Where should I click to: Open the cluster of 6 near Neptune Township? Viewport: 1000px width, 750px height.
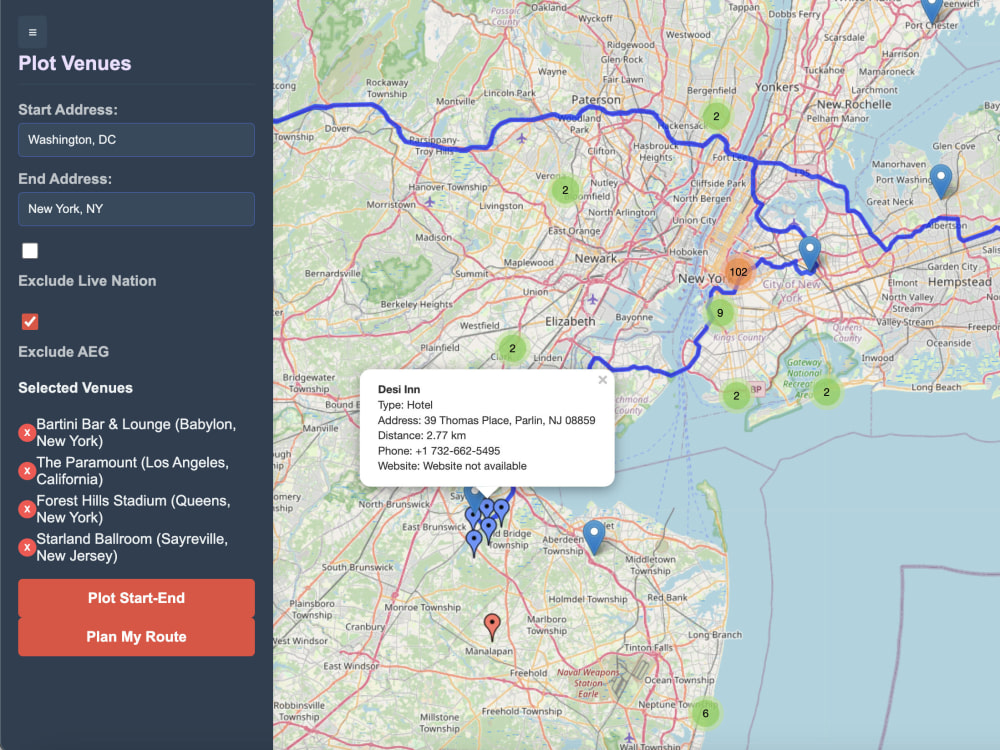pos(705,713)
